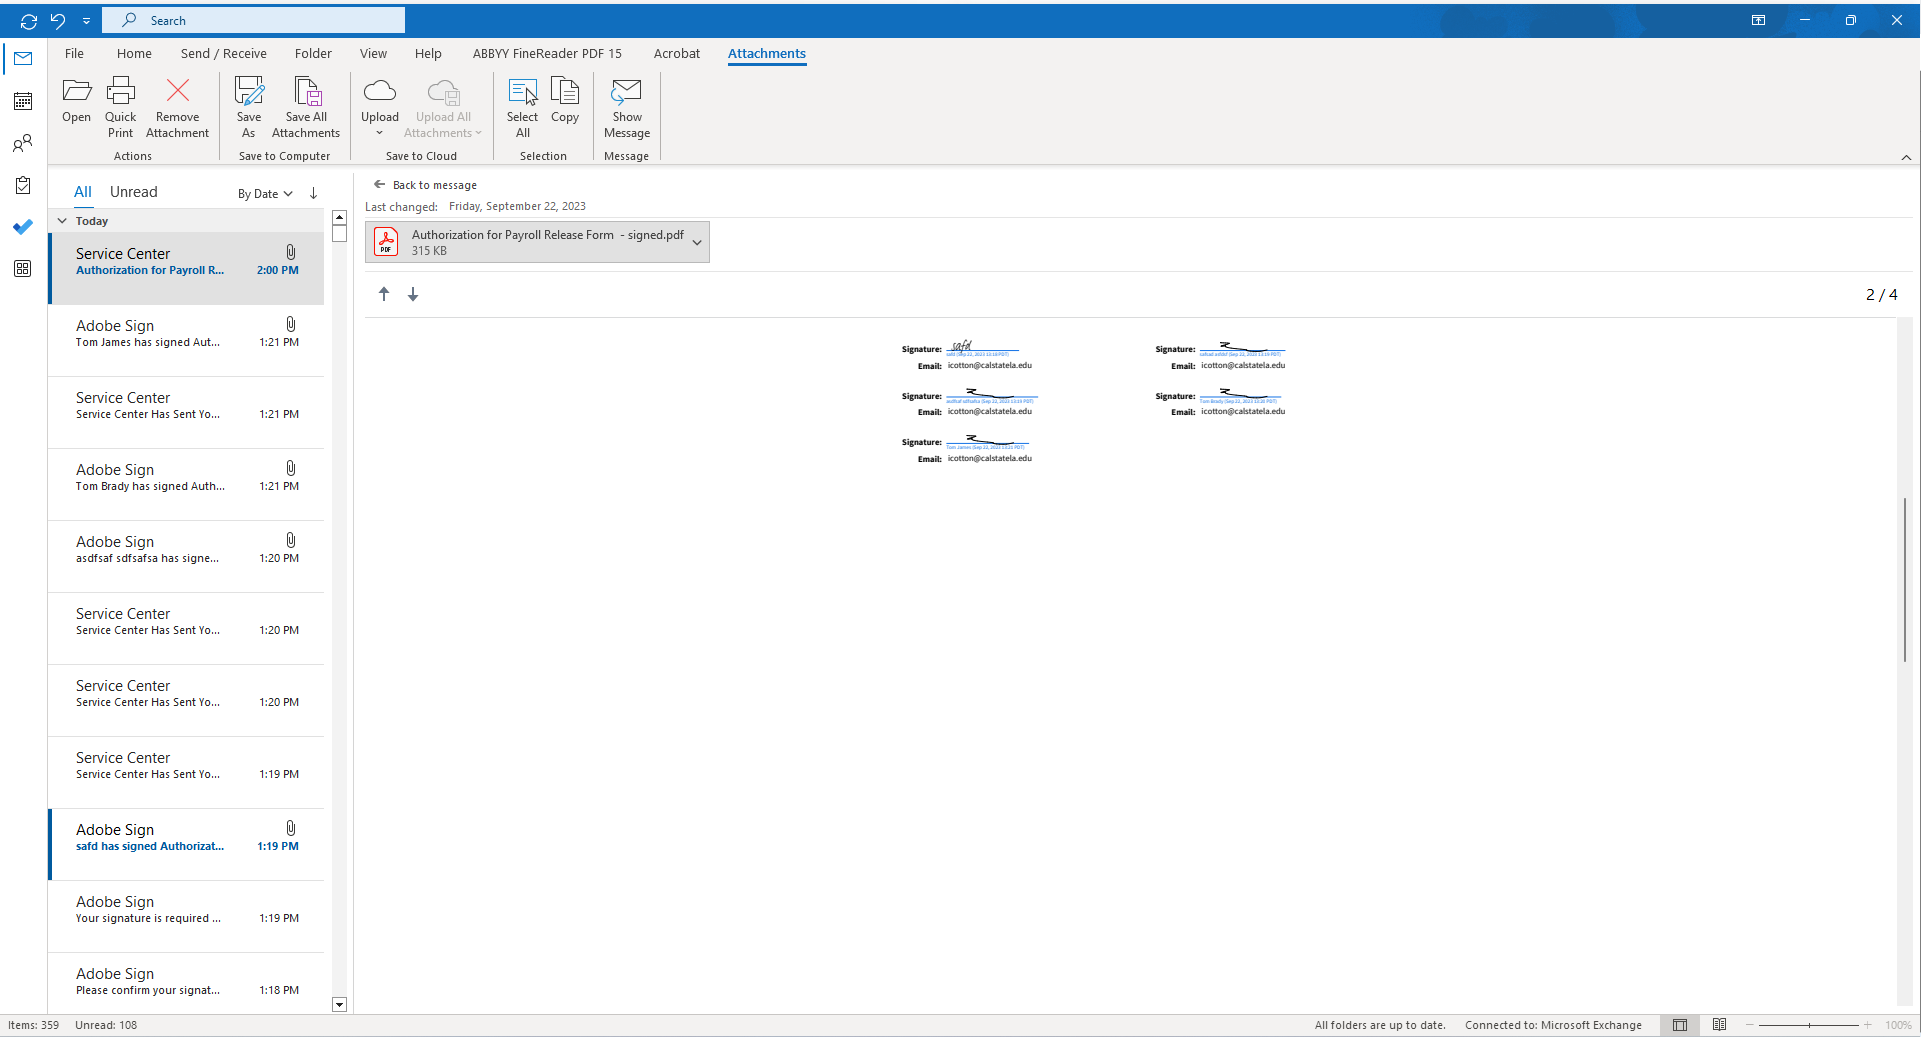Screen dimensions: 1921x1037
Task: Switch to the Acrobat ribbon tab
Action: (677, 53)
